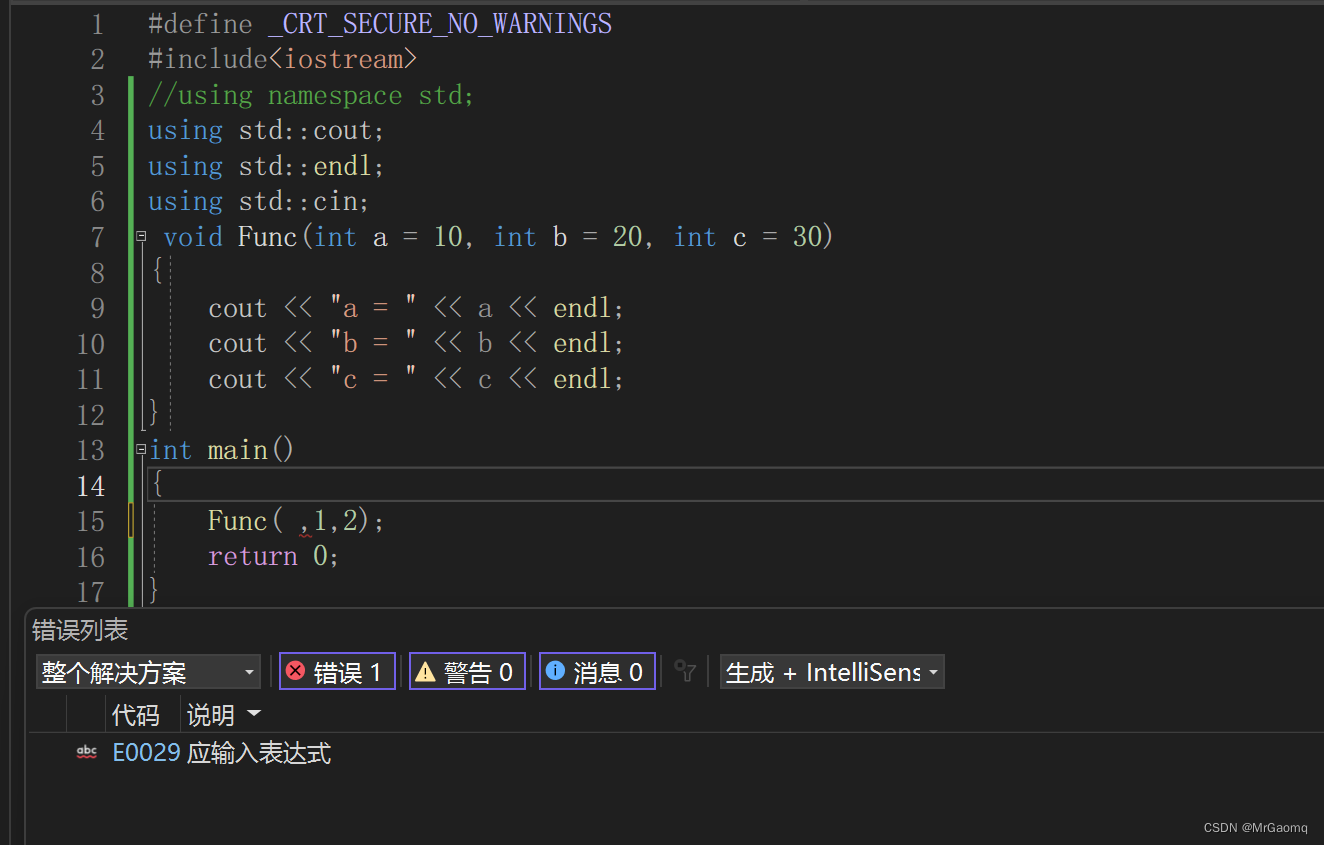Open the 说明 column dropdown arrow

(x=253, y=714)
